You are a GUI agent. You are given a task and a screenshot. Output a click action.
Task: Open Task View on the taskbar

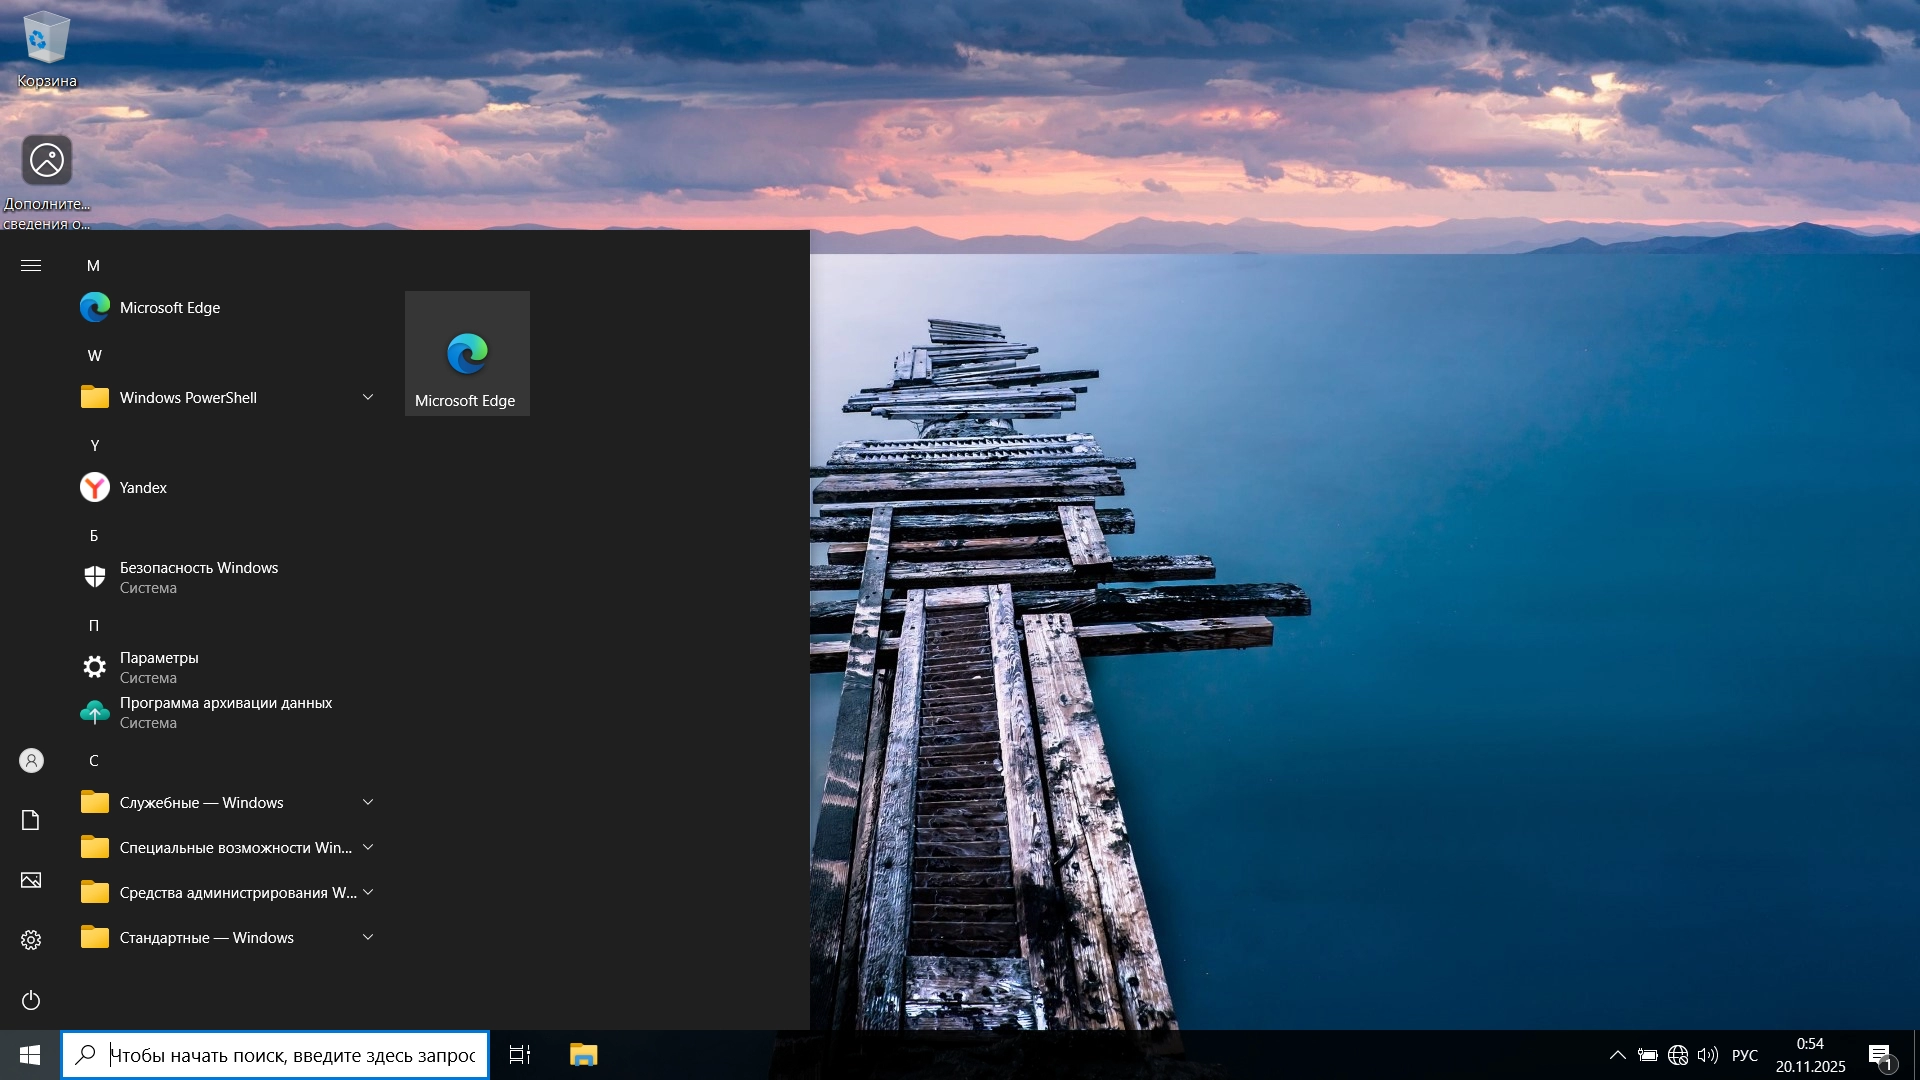(520, 1055)
